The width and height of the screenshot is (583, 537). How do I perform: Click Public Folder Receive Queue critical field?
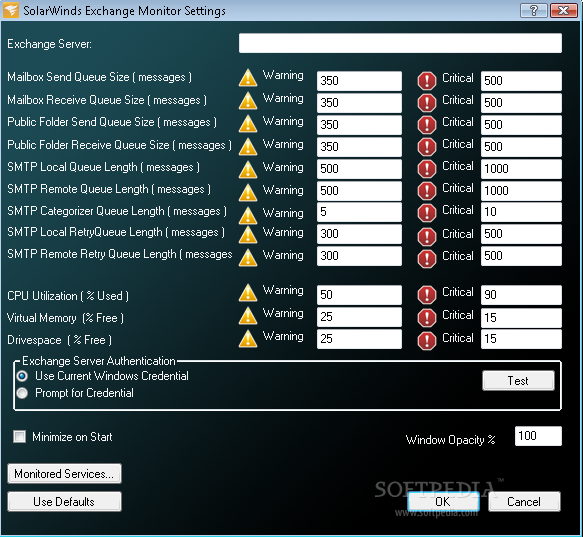(x=521, y=147)
